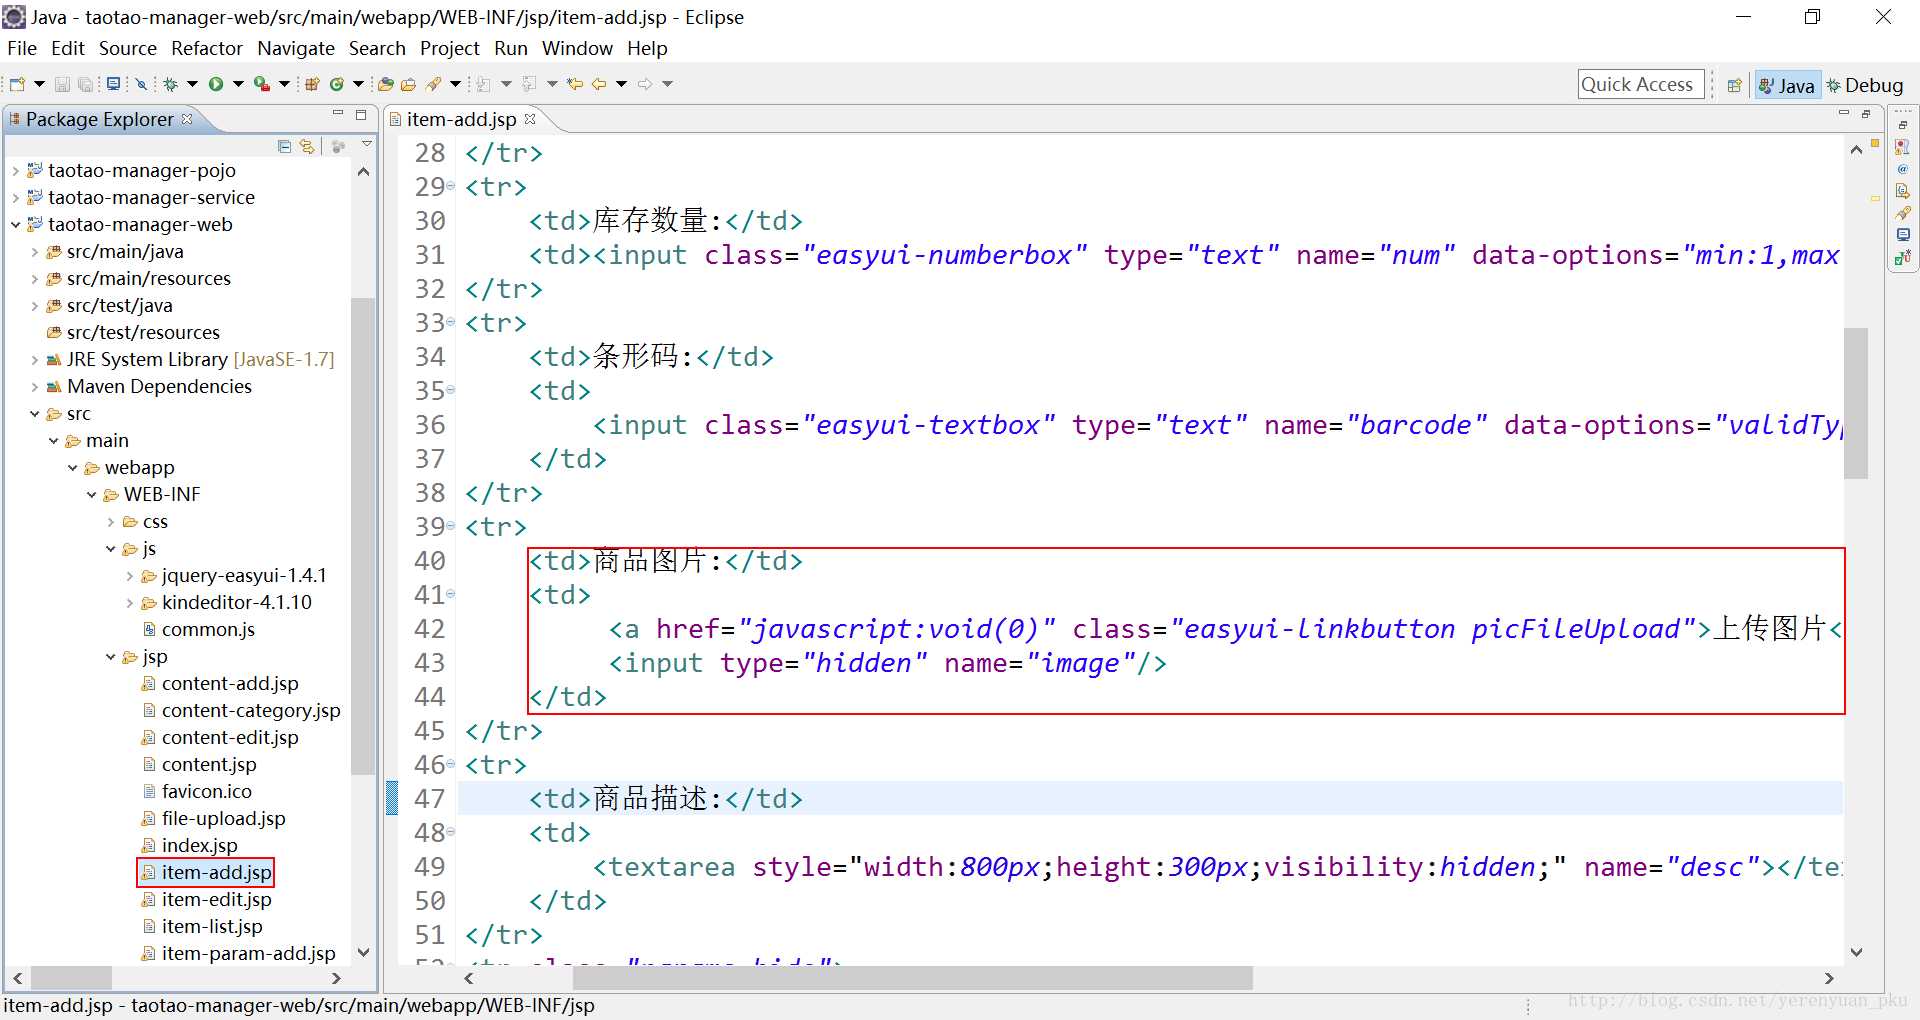Open Package Explorer View Menu dropdown
The image size is (1920, 1020).
click(x=367, y=146)
